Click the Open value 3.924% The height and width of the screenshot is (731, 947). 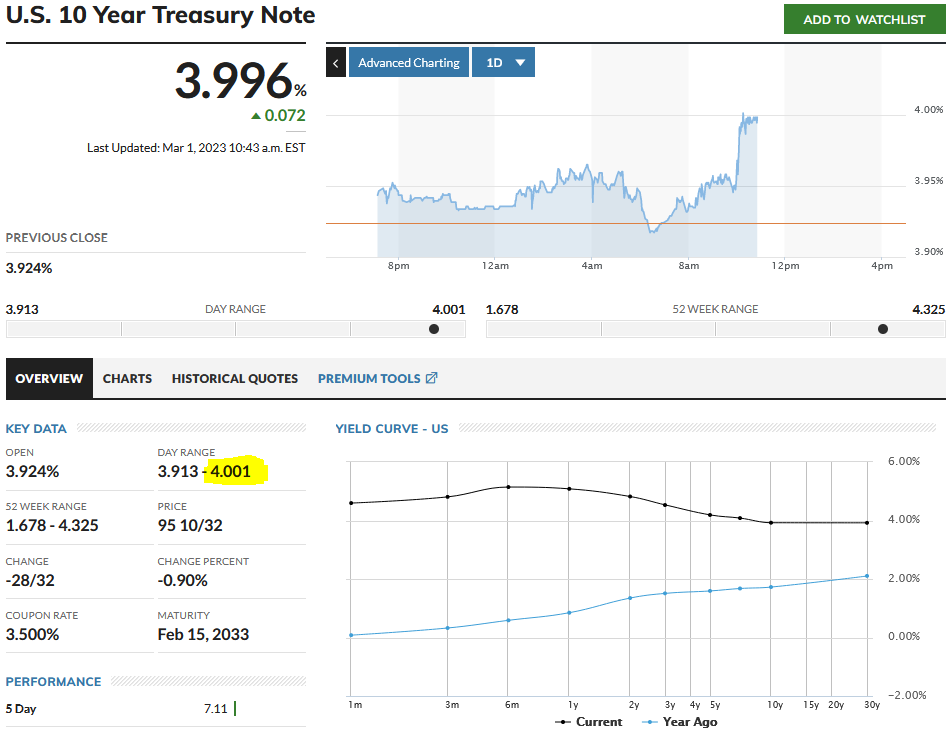pyautogui.click(x=33, y=471)
